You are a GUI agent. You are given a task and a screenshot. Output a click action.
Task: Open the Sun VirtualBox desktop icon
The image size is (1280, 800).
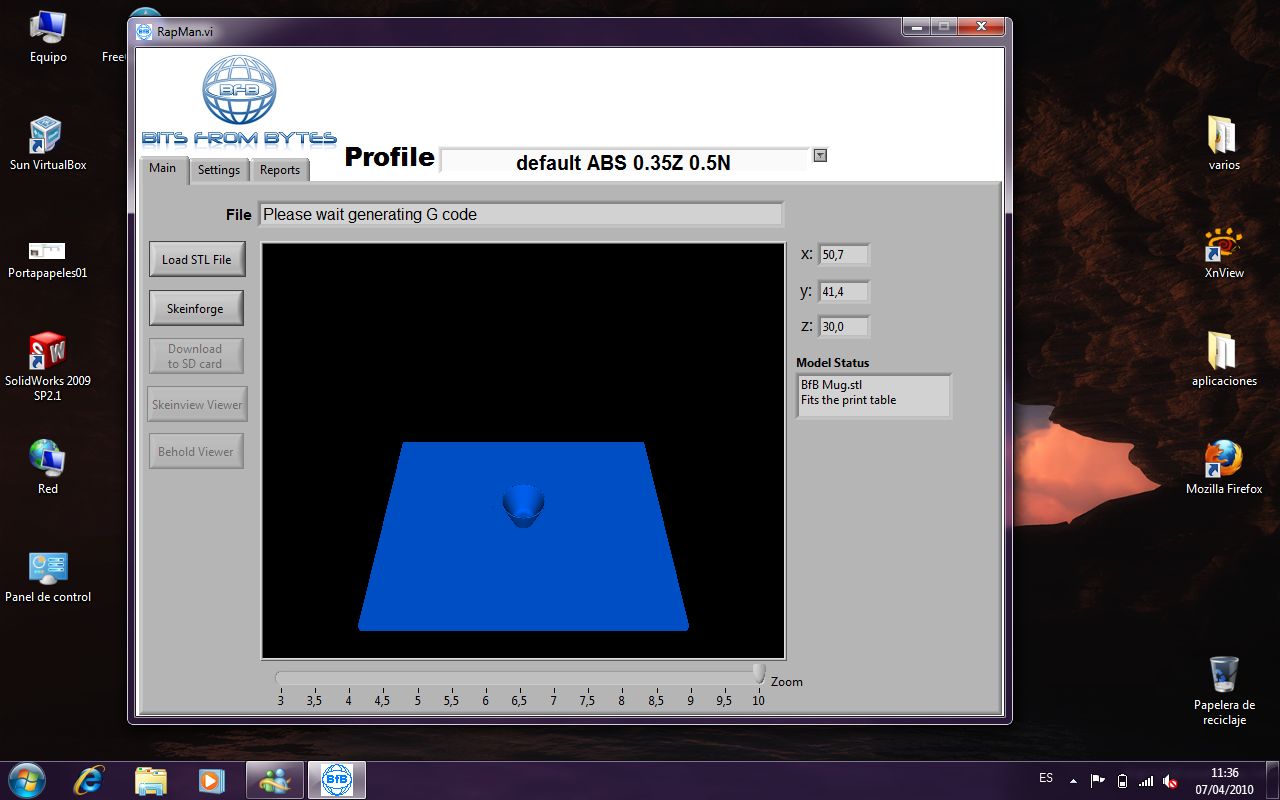pos(47,137)
